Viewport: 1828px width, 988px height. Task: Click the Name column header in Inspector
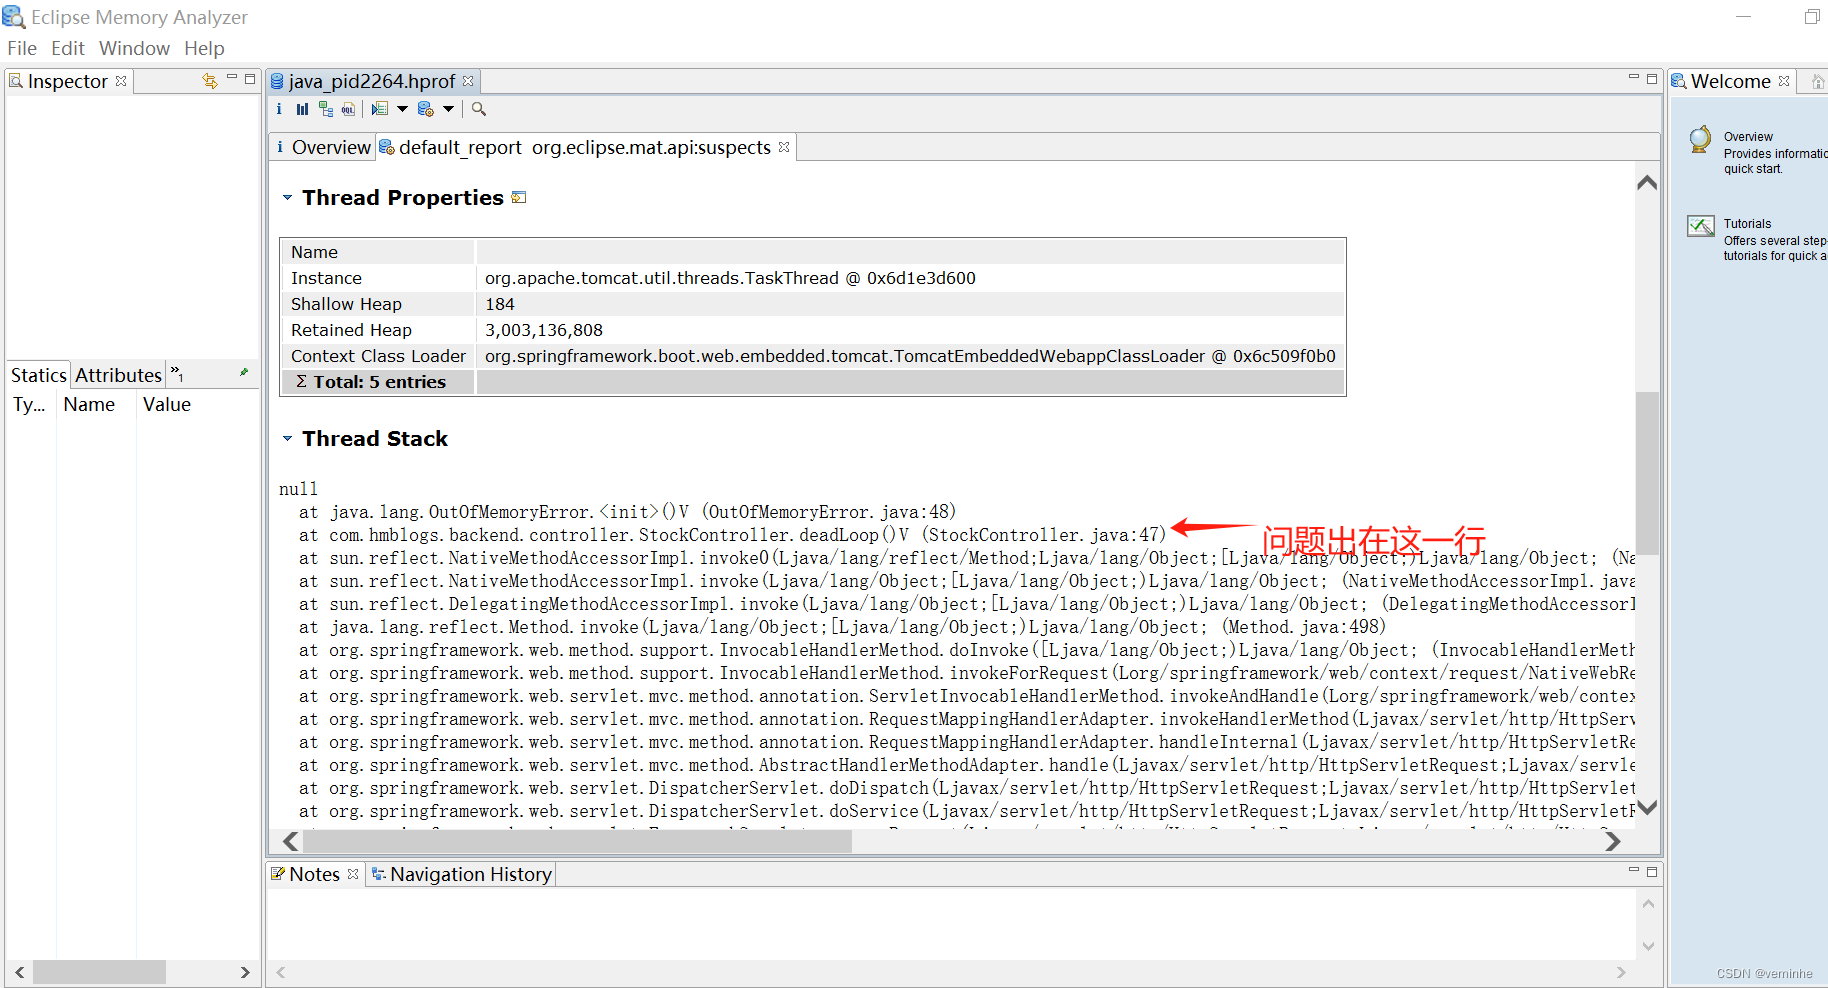tap(89, 404)
